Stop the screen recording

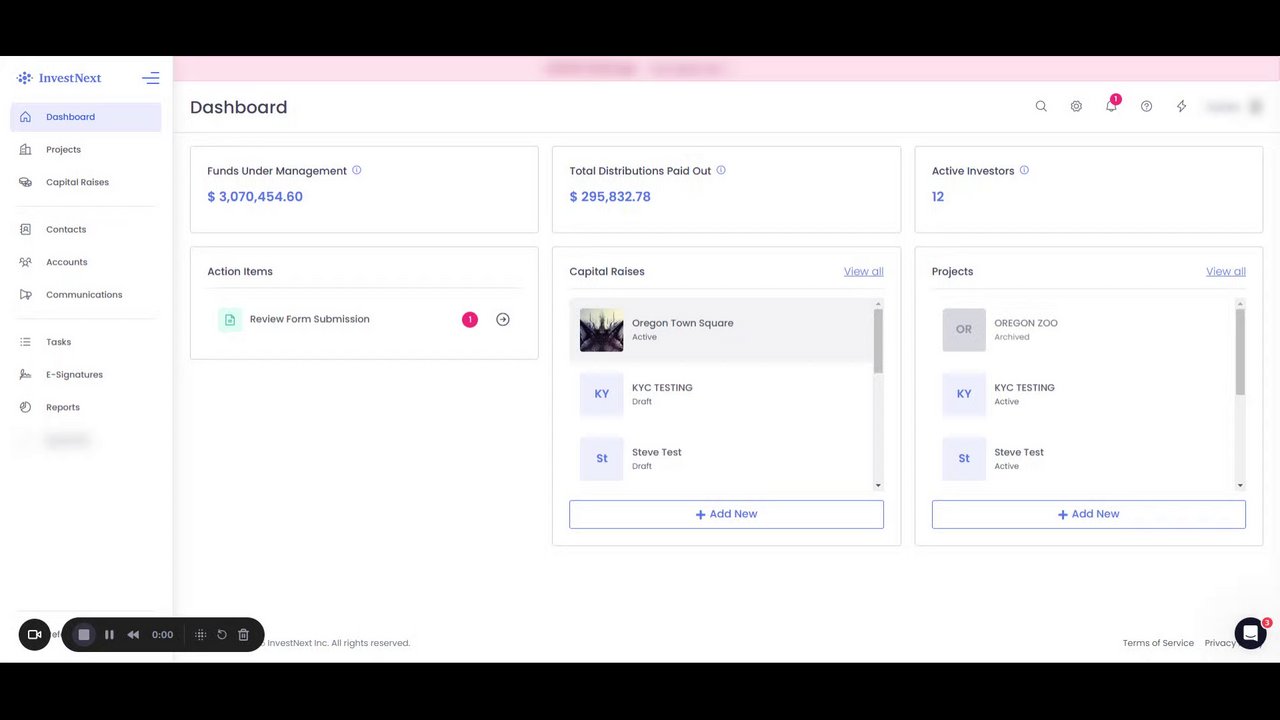[x=84, y=634]
